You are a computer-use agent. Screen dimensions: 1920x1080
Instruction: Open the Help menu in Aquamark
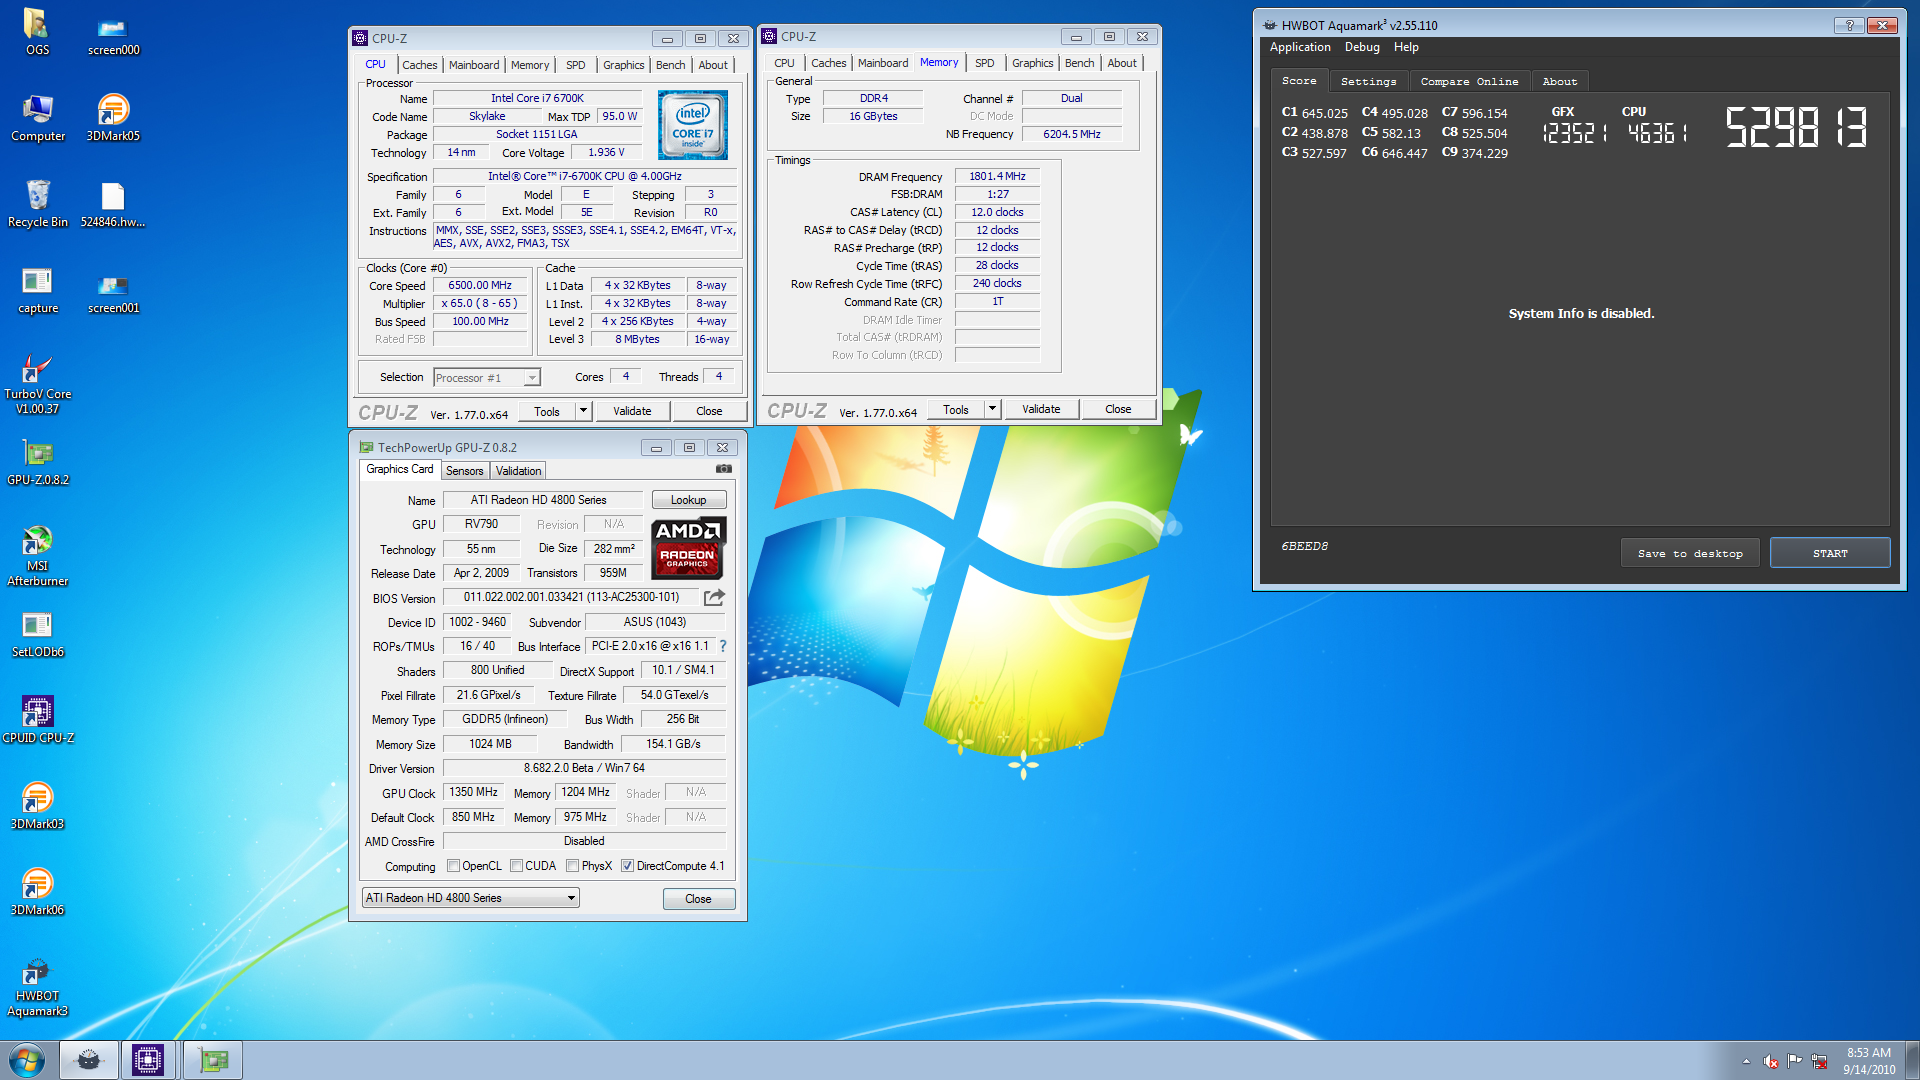click(1406, 47)
